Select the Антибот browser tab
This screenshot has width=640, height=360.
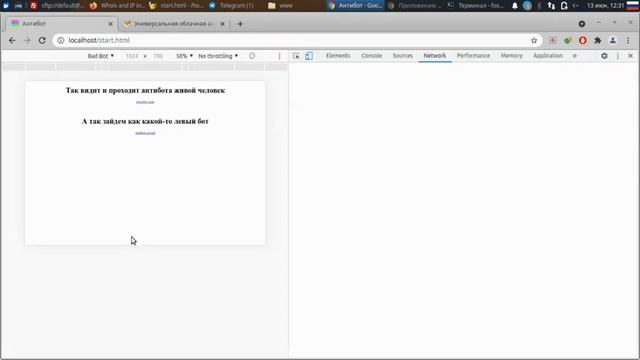62,24
